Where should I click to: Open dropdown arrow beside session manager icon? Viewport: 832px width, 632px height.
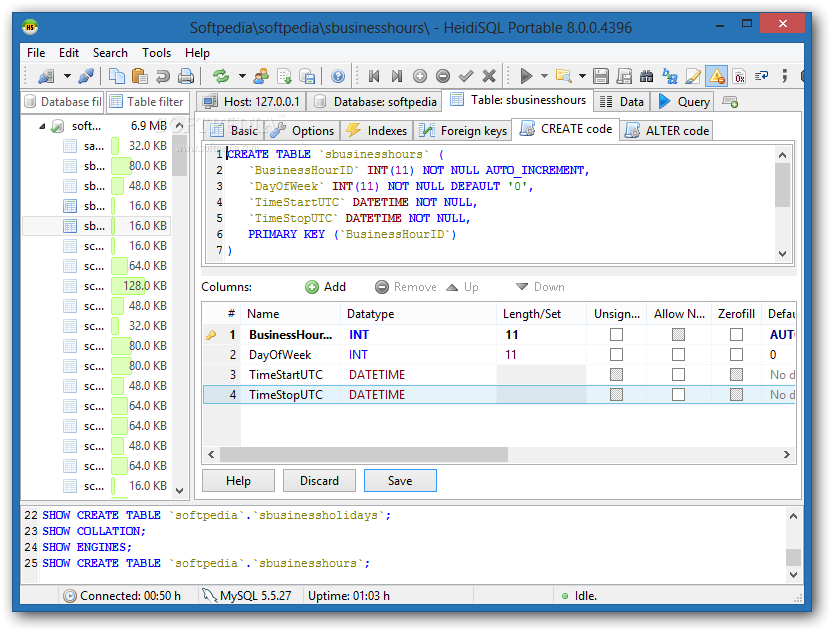(x=67, y=76)
